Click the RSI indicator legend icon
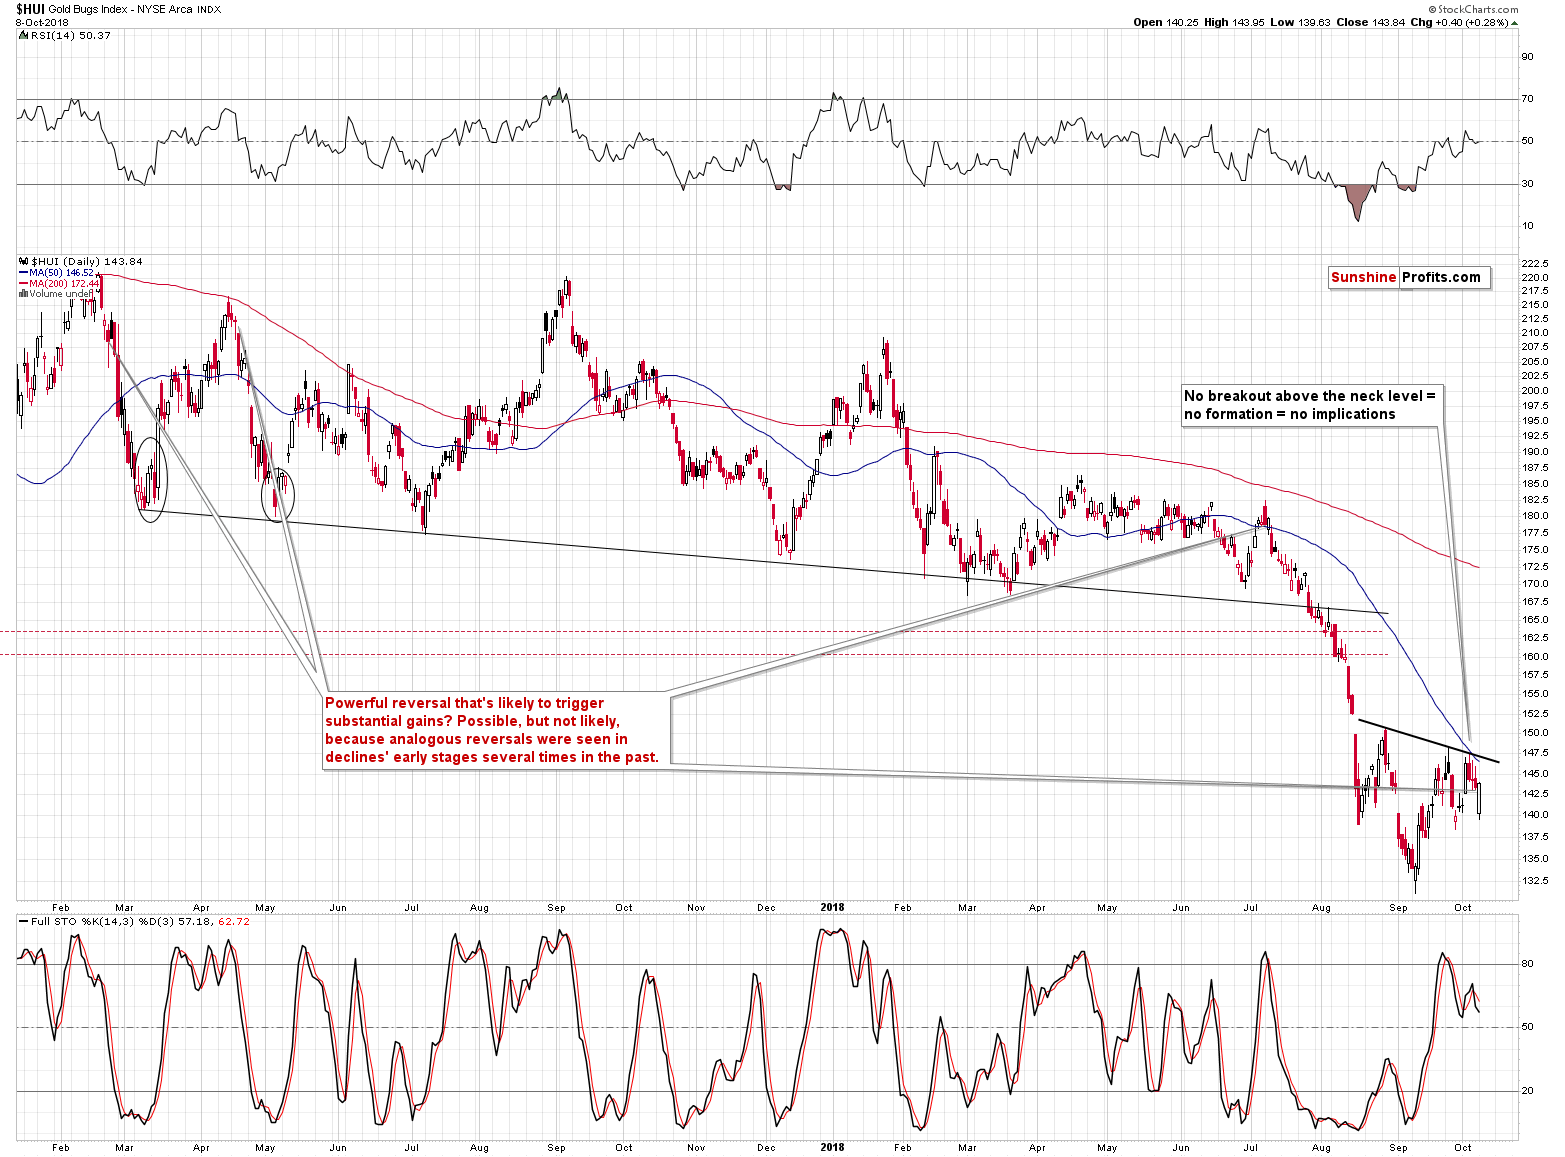The height and width of the screenshot is (1157, 1565). (x=24, y=35)
